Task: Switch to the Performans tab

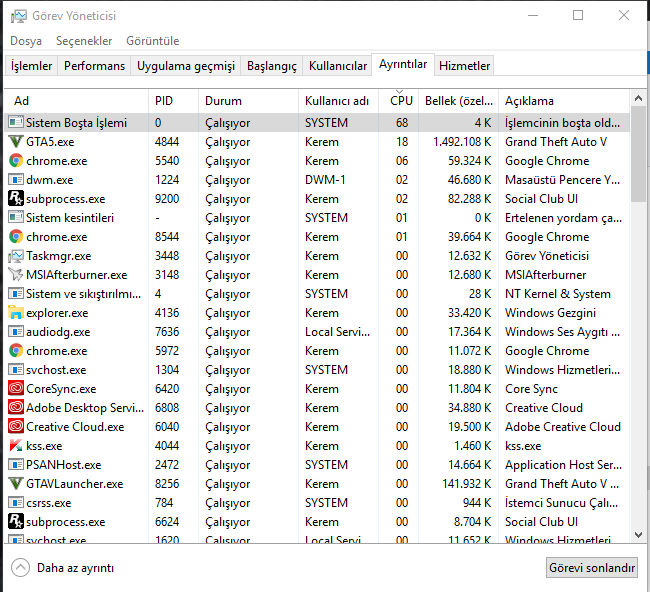Action: click(94, 66)
